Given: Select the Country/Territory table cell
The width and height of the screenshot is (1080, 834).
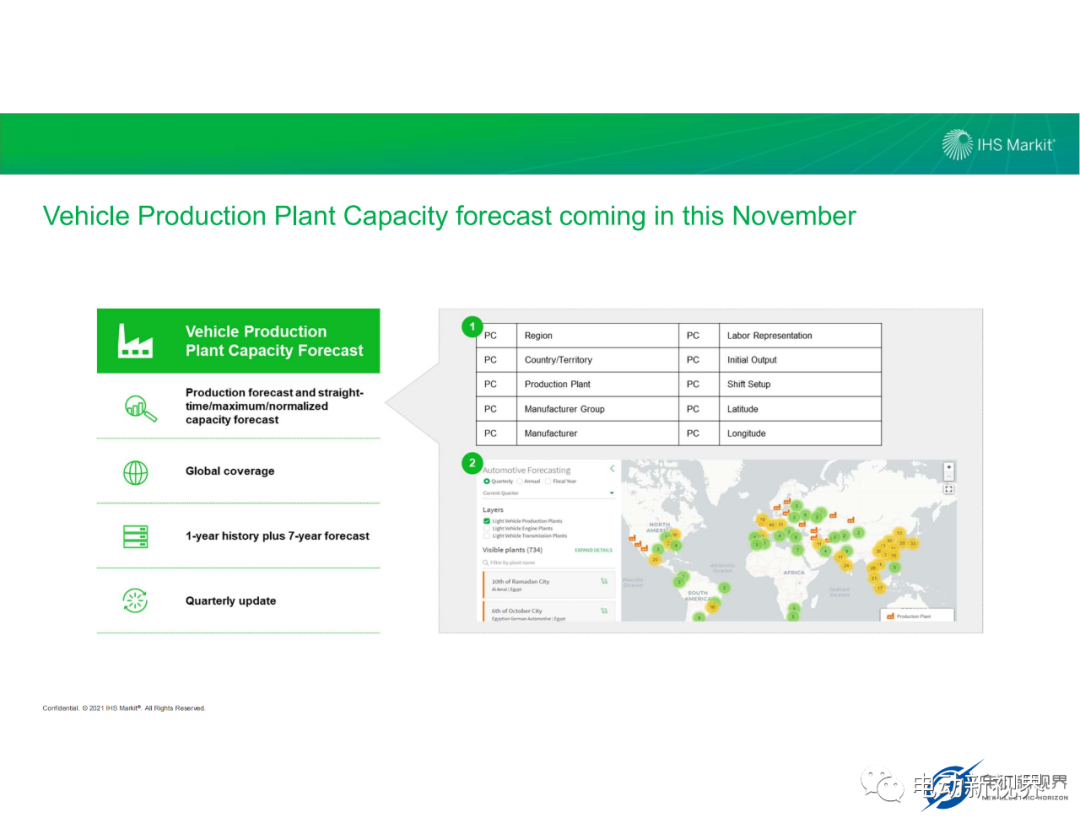Looking at the screenshot, I should tap(597, 360).
